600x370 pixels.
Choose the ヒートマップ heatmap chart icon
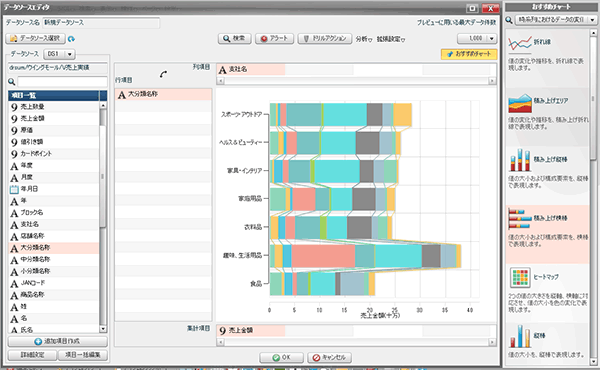pyautogui.click(x=520, y=277)
